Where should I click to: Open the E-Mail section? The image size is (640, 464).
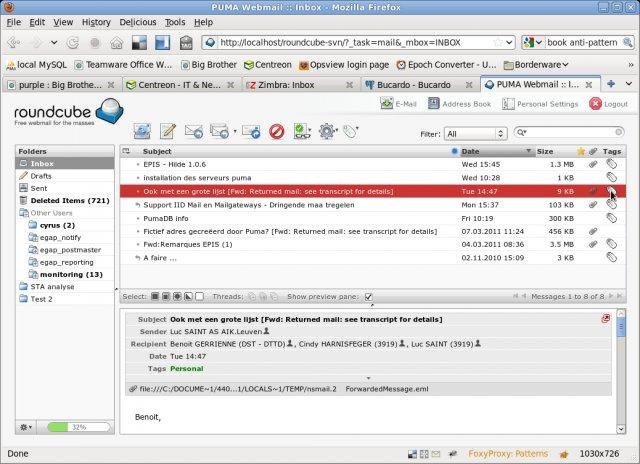click(x=398, y=104)
